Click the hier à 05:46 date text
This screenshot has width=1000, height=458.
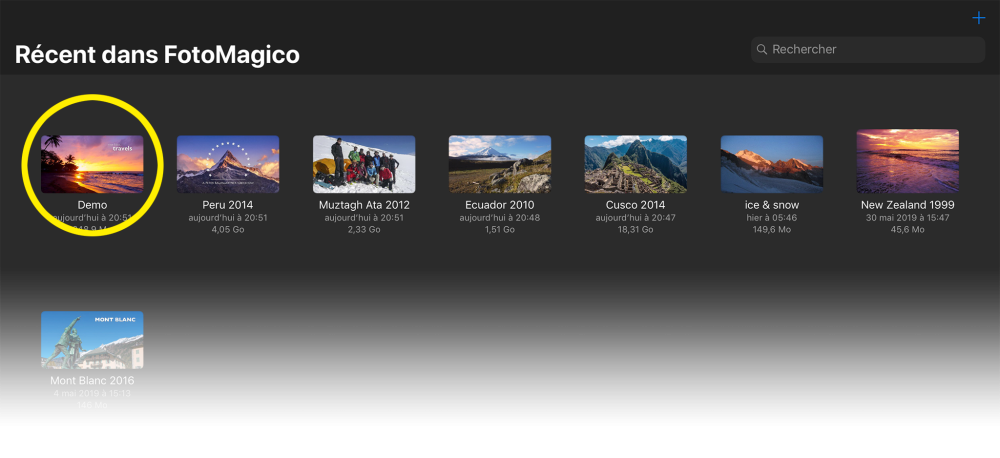click(x=772, y=218)
